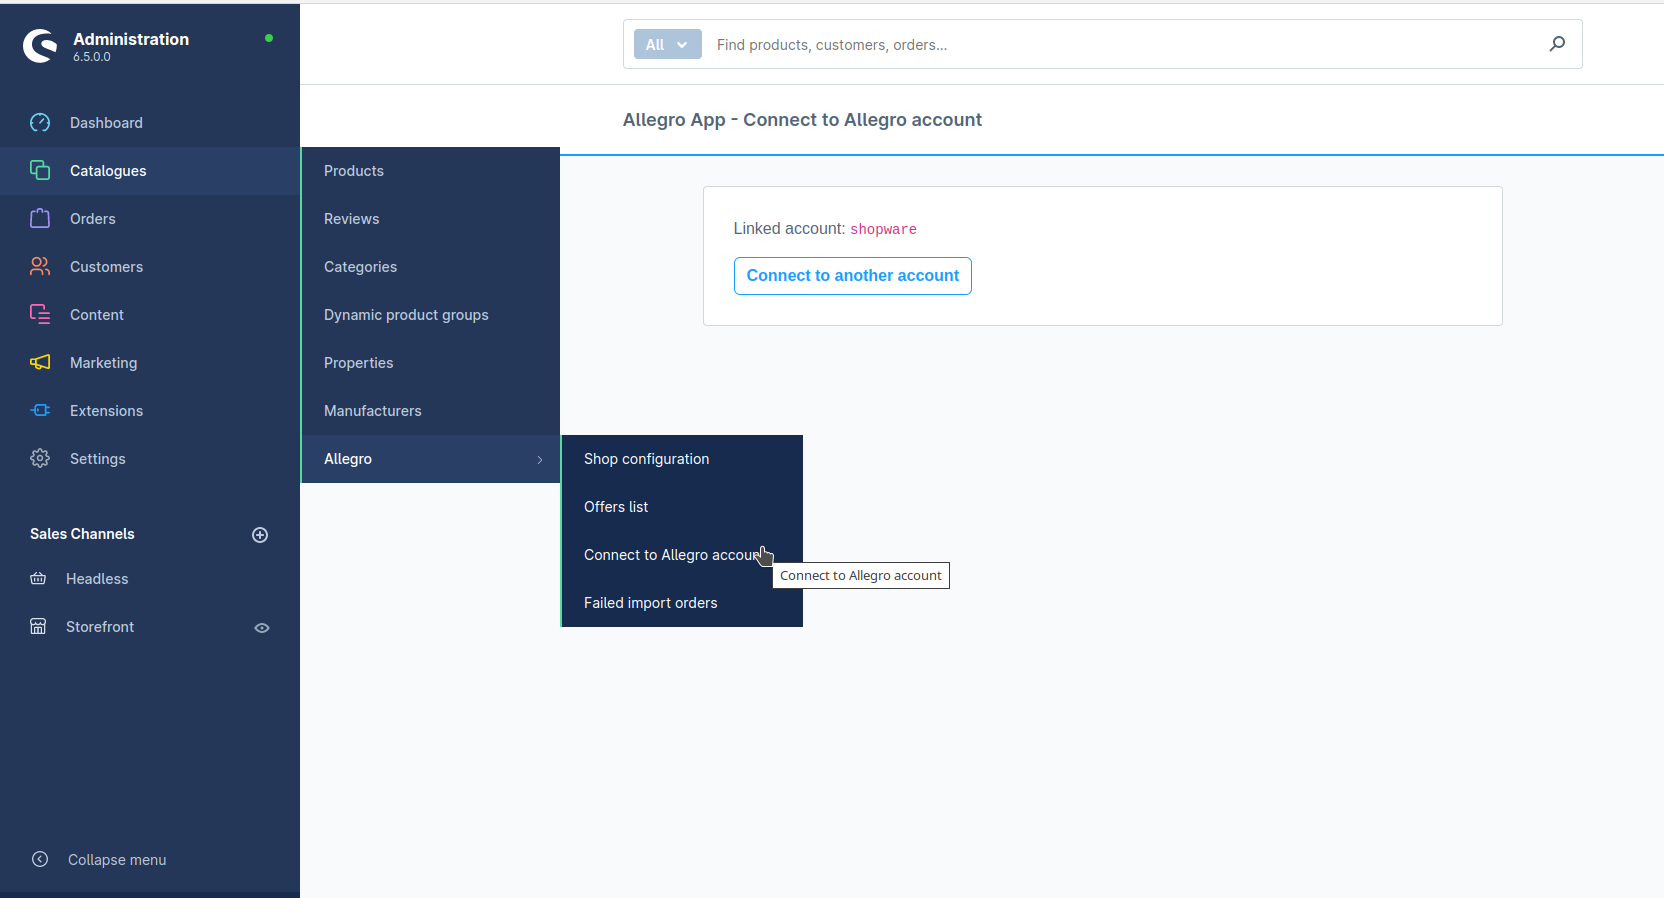
Task: Open Manufacturers in Catalogues flyout
Action: click(431, 411)
